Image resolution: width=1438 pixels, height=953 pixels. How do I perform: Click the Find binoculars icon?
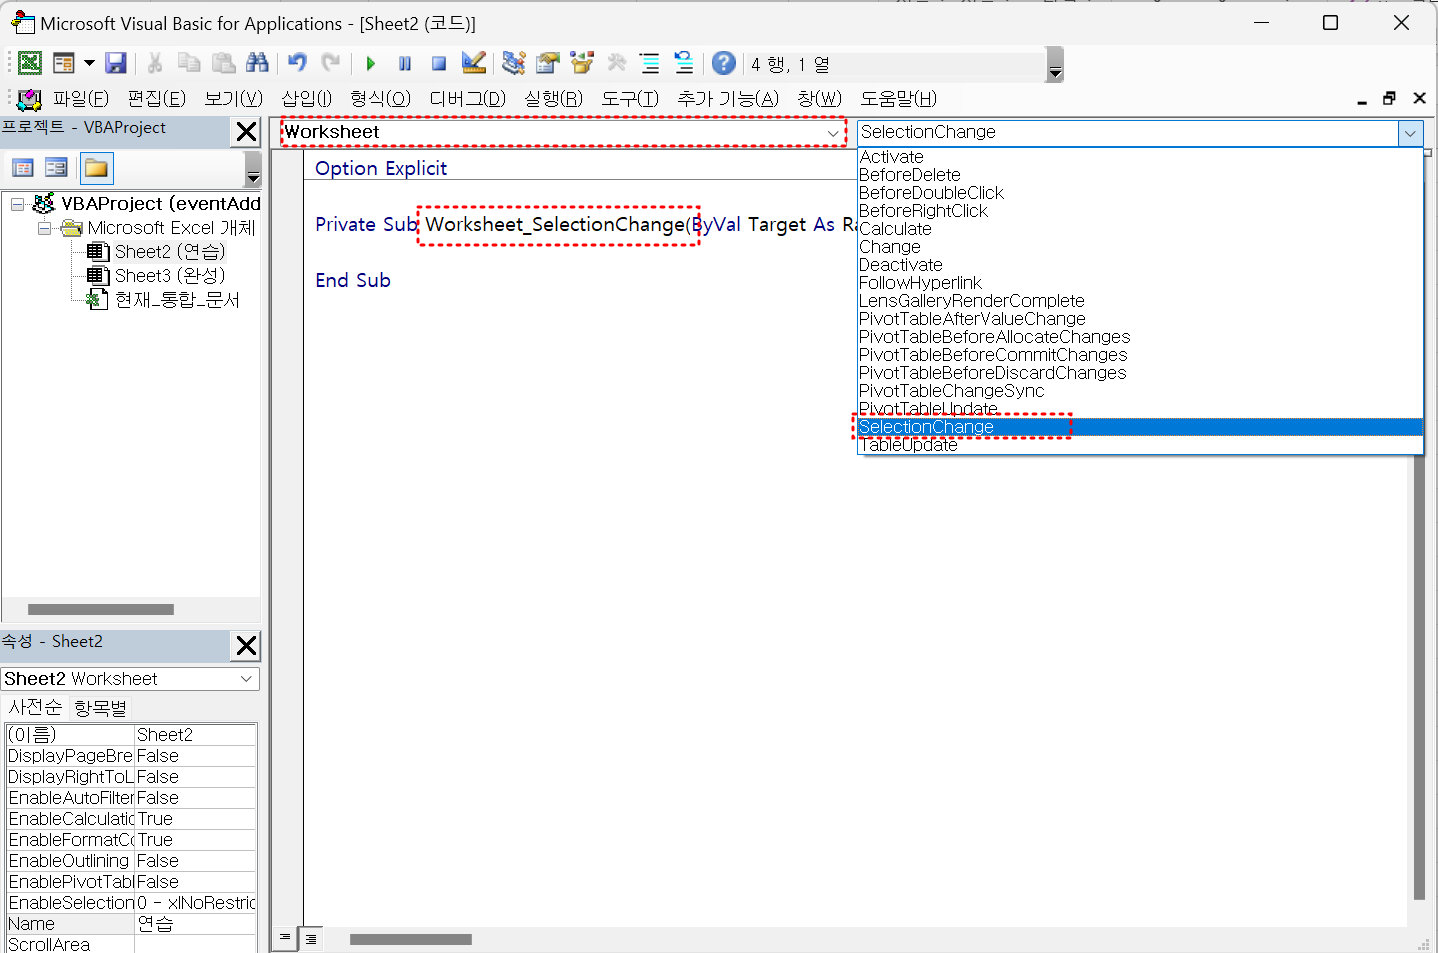(257, 64)
